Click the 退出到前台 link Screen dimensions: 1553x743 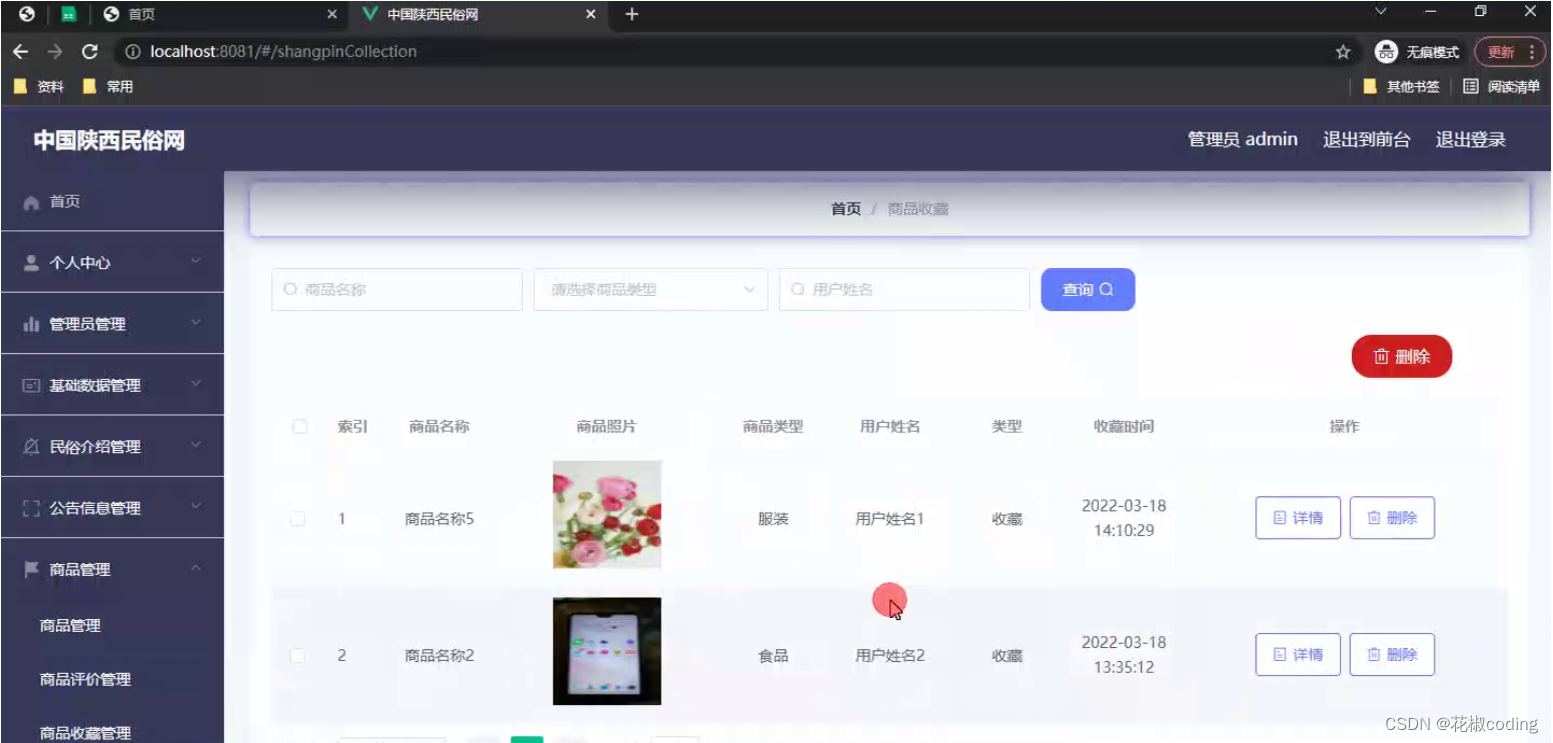pos(1367,139)
